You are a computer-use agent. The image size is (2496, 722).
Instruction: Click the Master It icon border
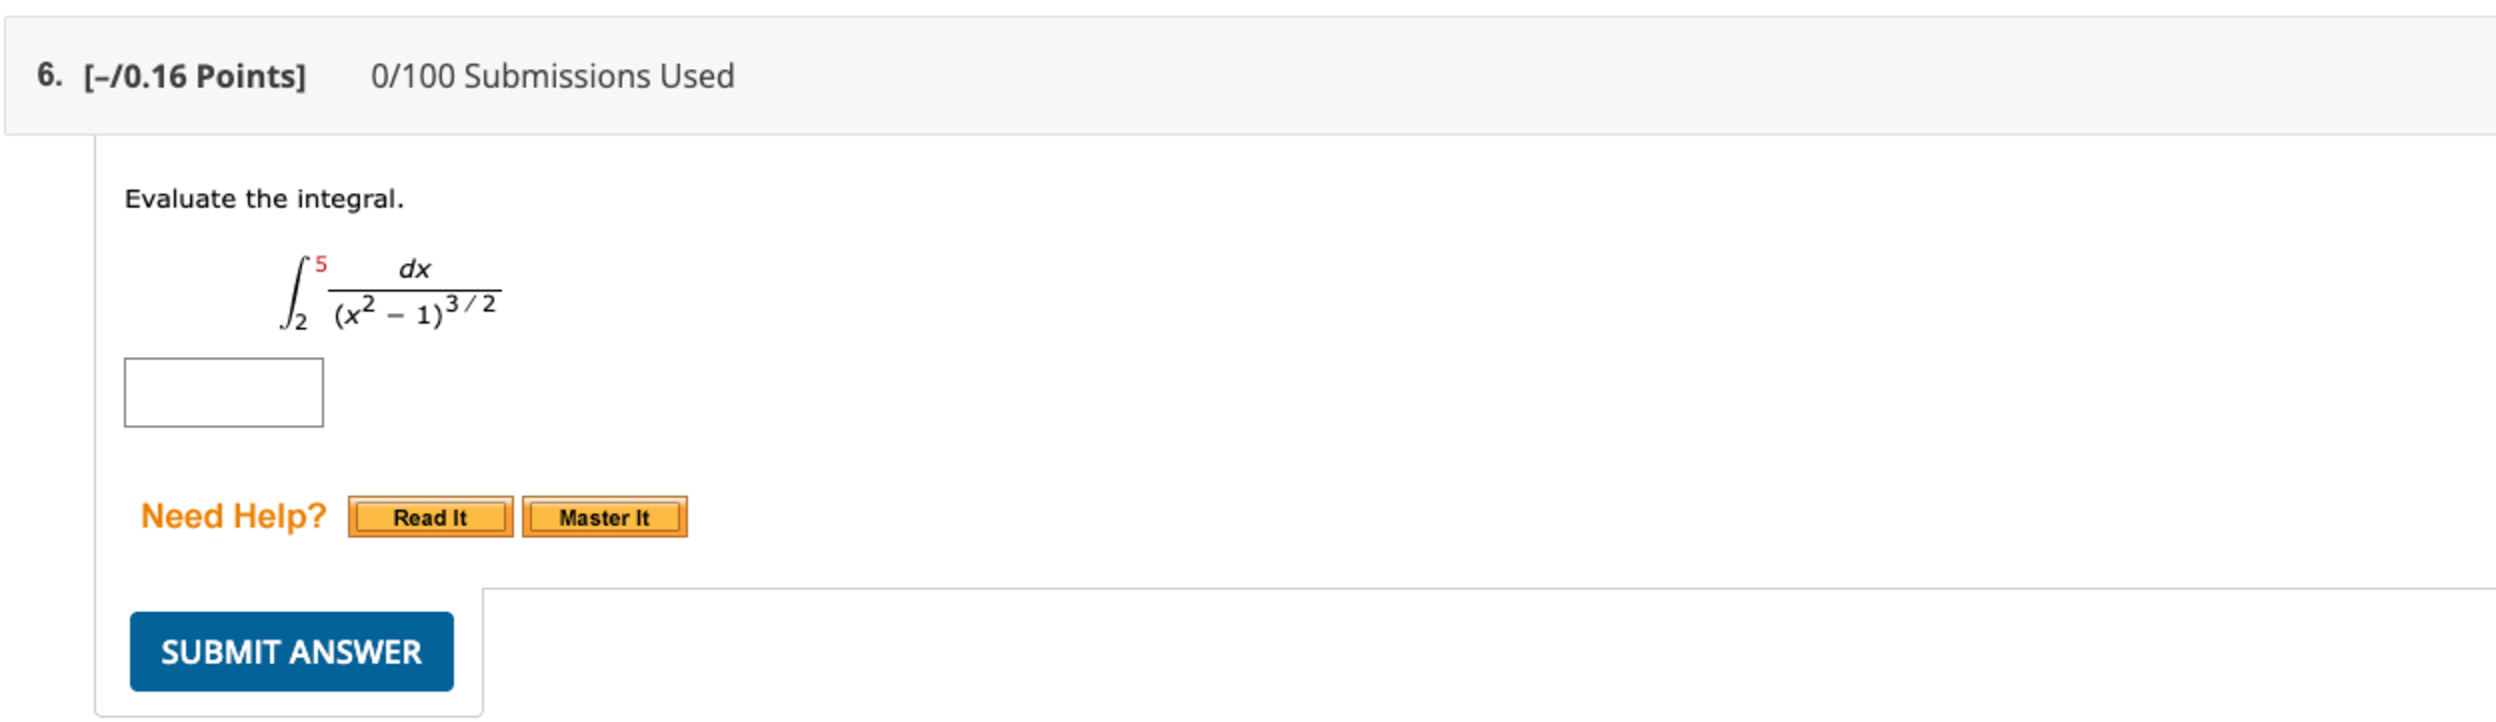(x=604, y=500)
